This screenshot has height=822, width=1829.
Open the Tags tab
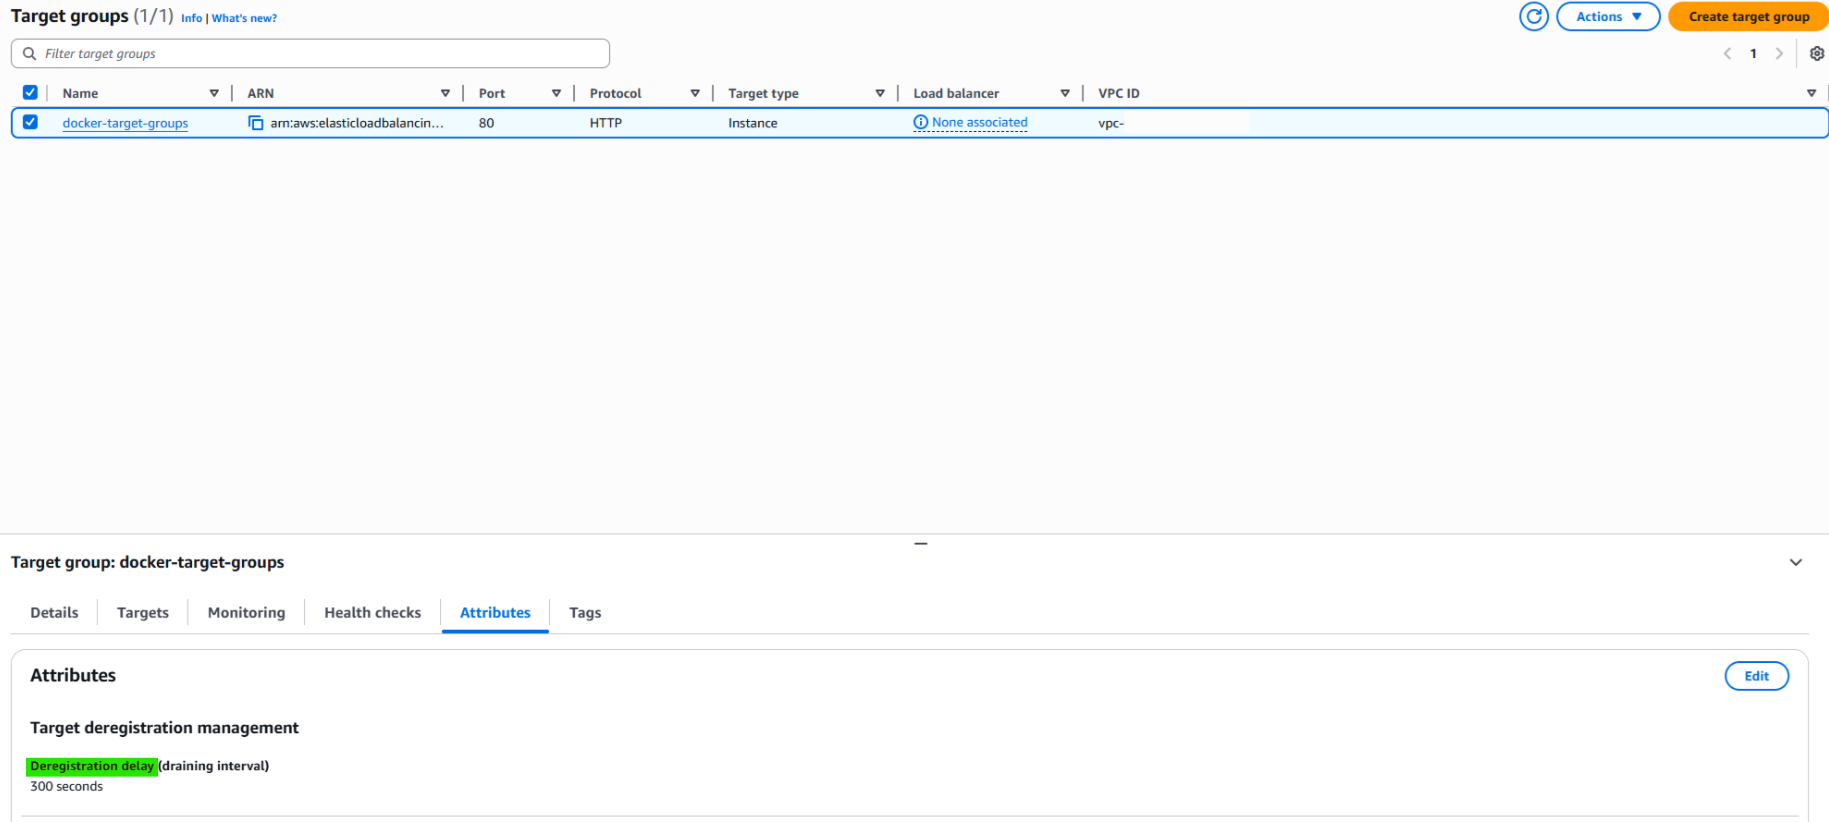(x=585, y=613)
